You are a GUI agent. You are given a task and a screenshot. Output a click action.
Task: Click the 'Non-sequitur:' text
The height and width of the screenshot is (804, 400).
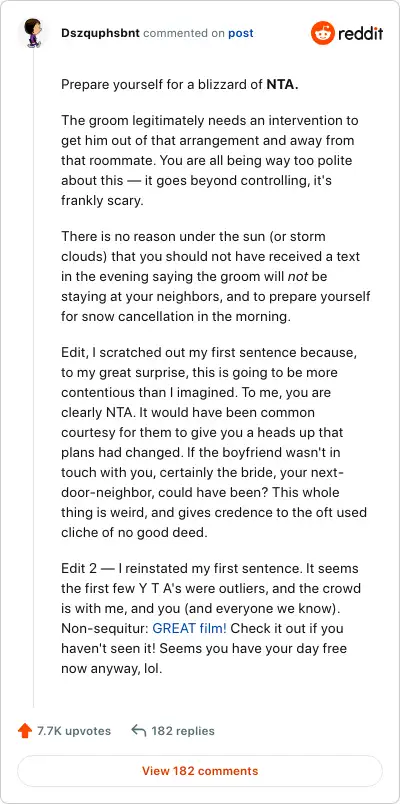[x=105, y=628]
